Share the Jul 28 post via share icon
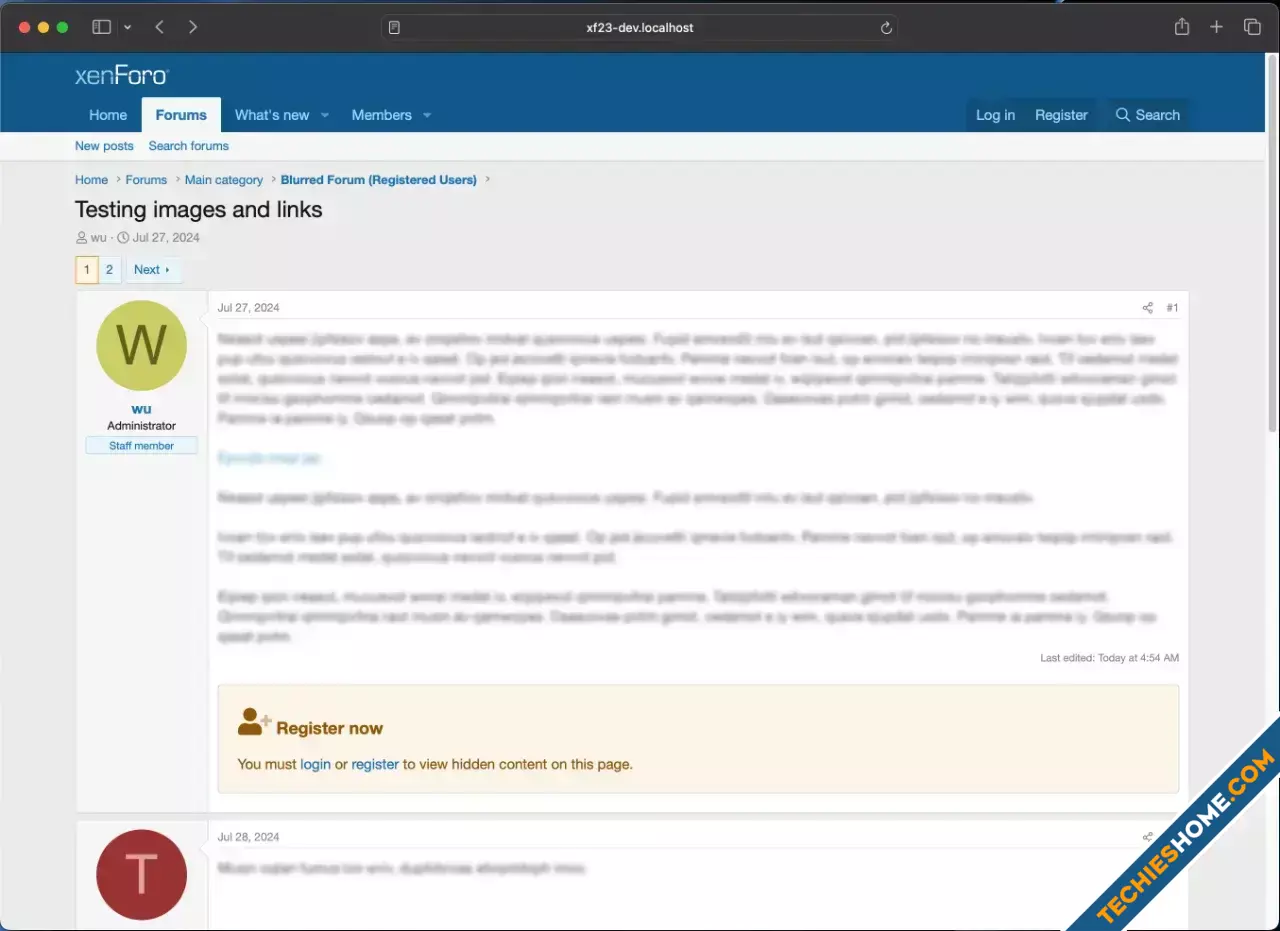Screen dimensions: 1280x931 click(x=1148, y=837)
